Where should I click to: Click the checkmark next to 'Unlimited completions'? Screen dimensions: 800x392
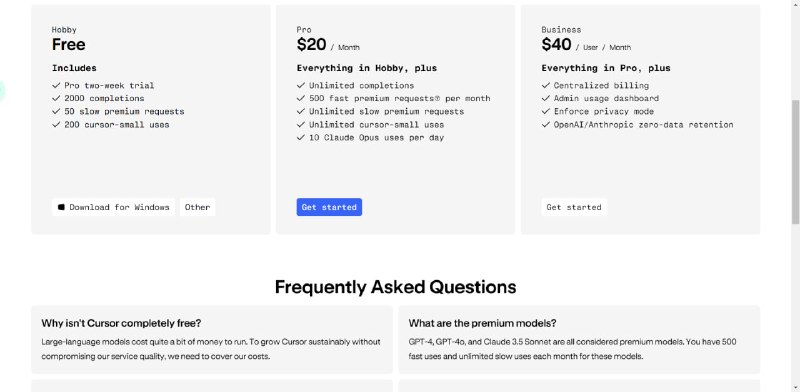tap(301, 85)
